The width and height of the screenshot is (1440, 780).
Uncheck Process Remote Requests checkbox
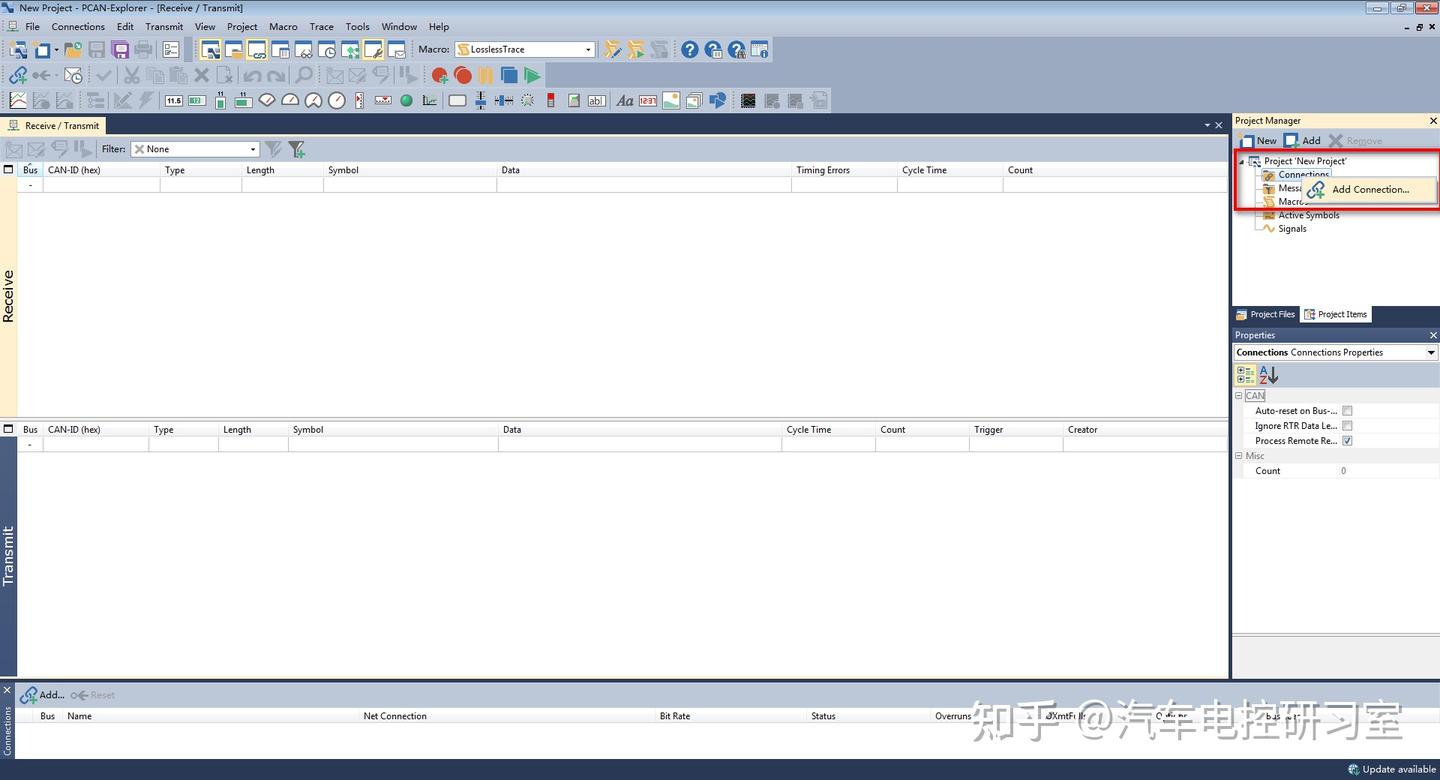click(x=1347, y=441)
